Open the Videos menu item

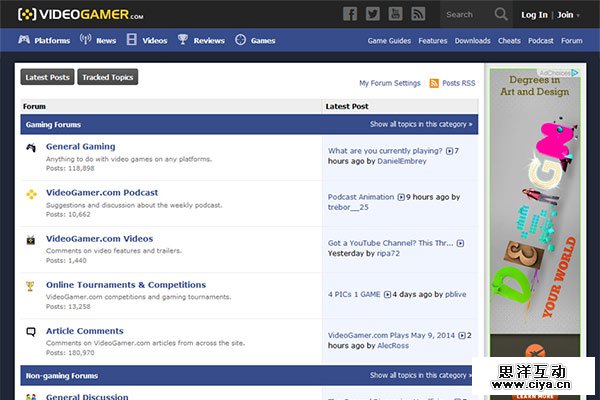point(155,41)
